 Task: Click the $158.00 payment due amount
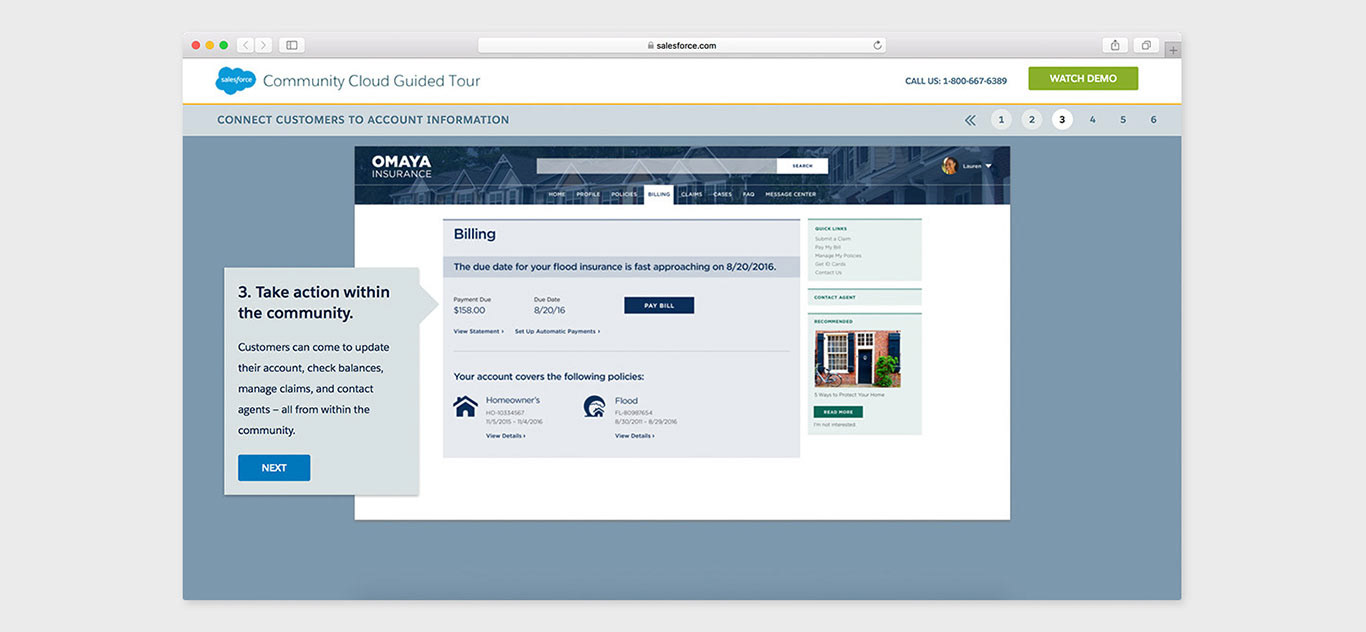(x=469, y=310)
